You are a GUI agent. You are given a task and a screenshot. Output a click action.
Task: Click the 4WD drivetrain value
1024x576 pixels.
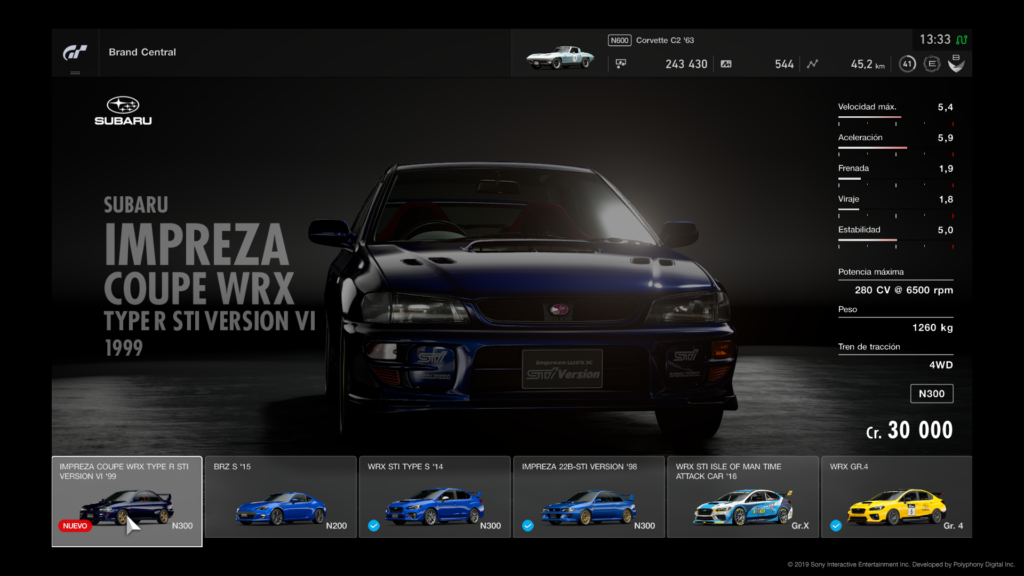[x=941, y=365]
